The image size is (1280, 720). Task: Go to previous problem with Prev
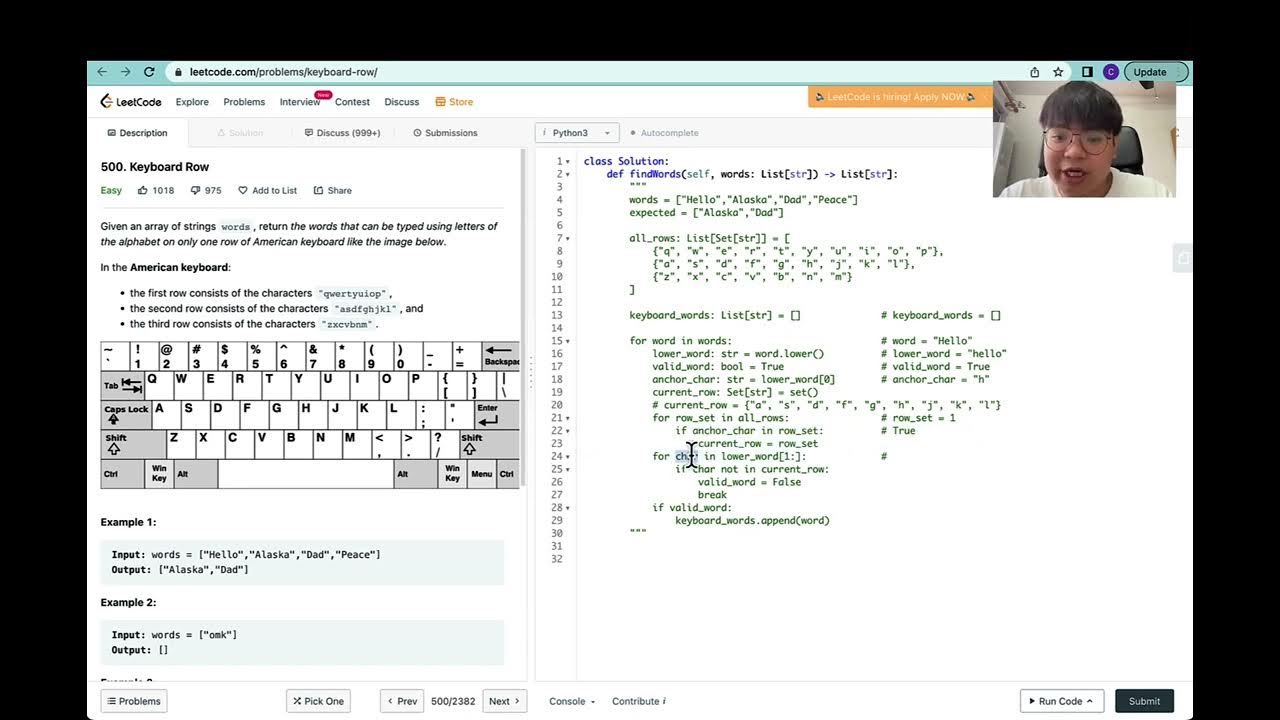(402, 701)
